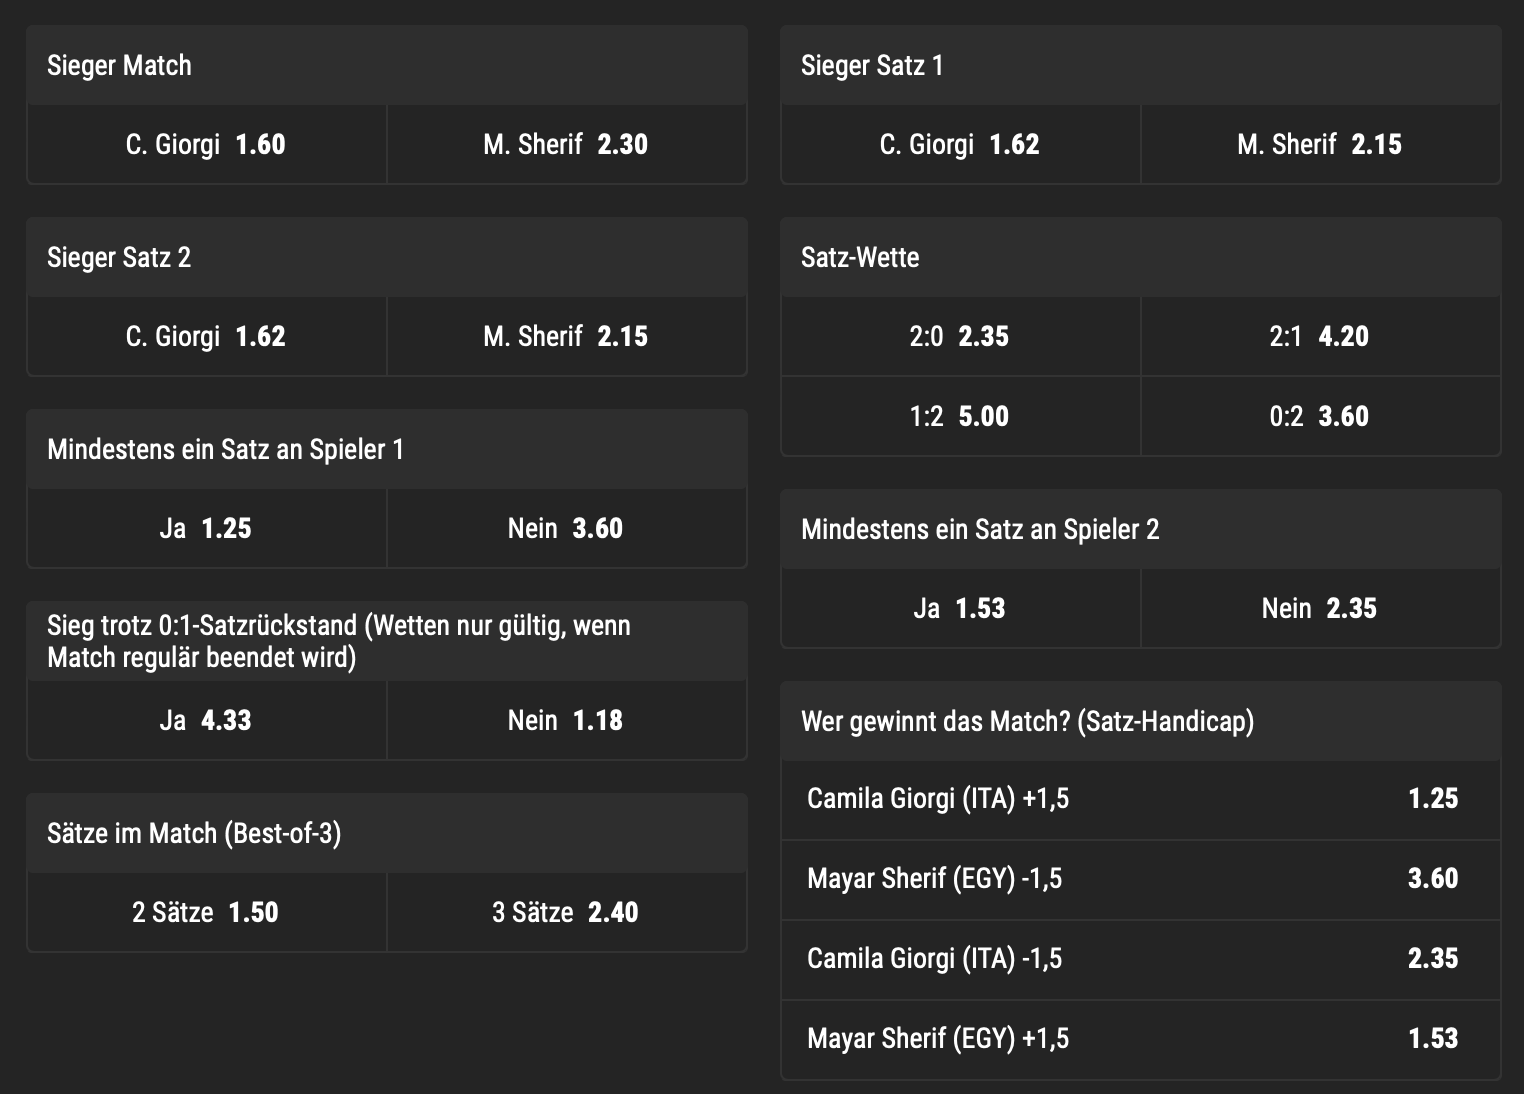Click Ja 1.25 for Mindestens ein Satz Spieler 1
1524x1094 pixels.
coord(207,528)
